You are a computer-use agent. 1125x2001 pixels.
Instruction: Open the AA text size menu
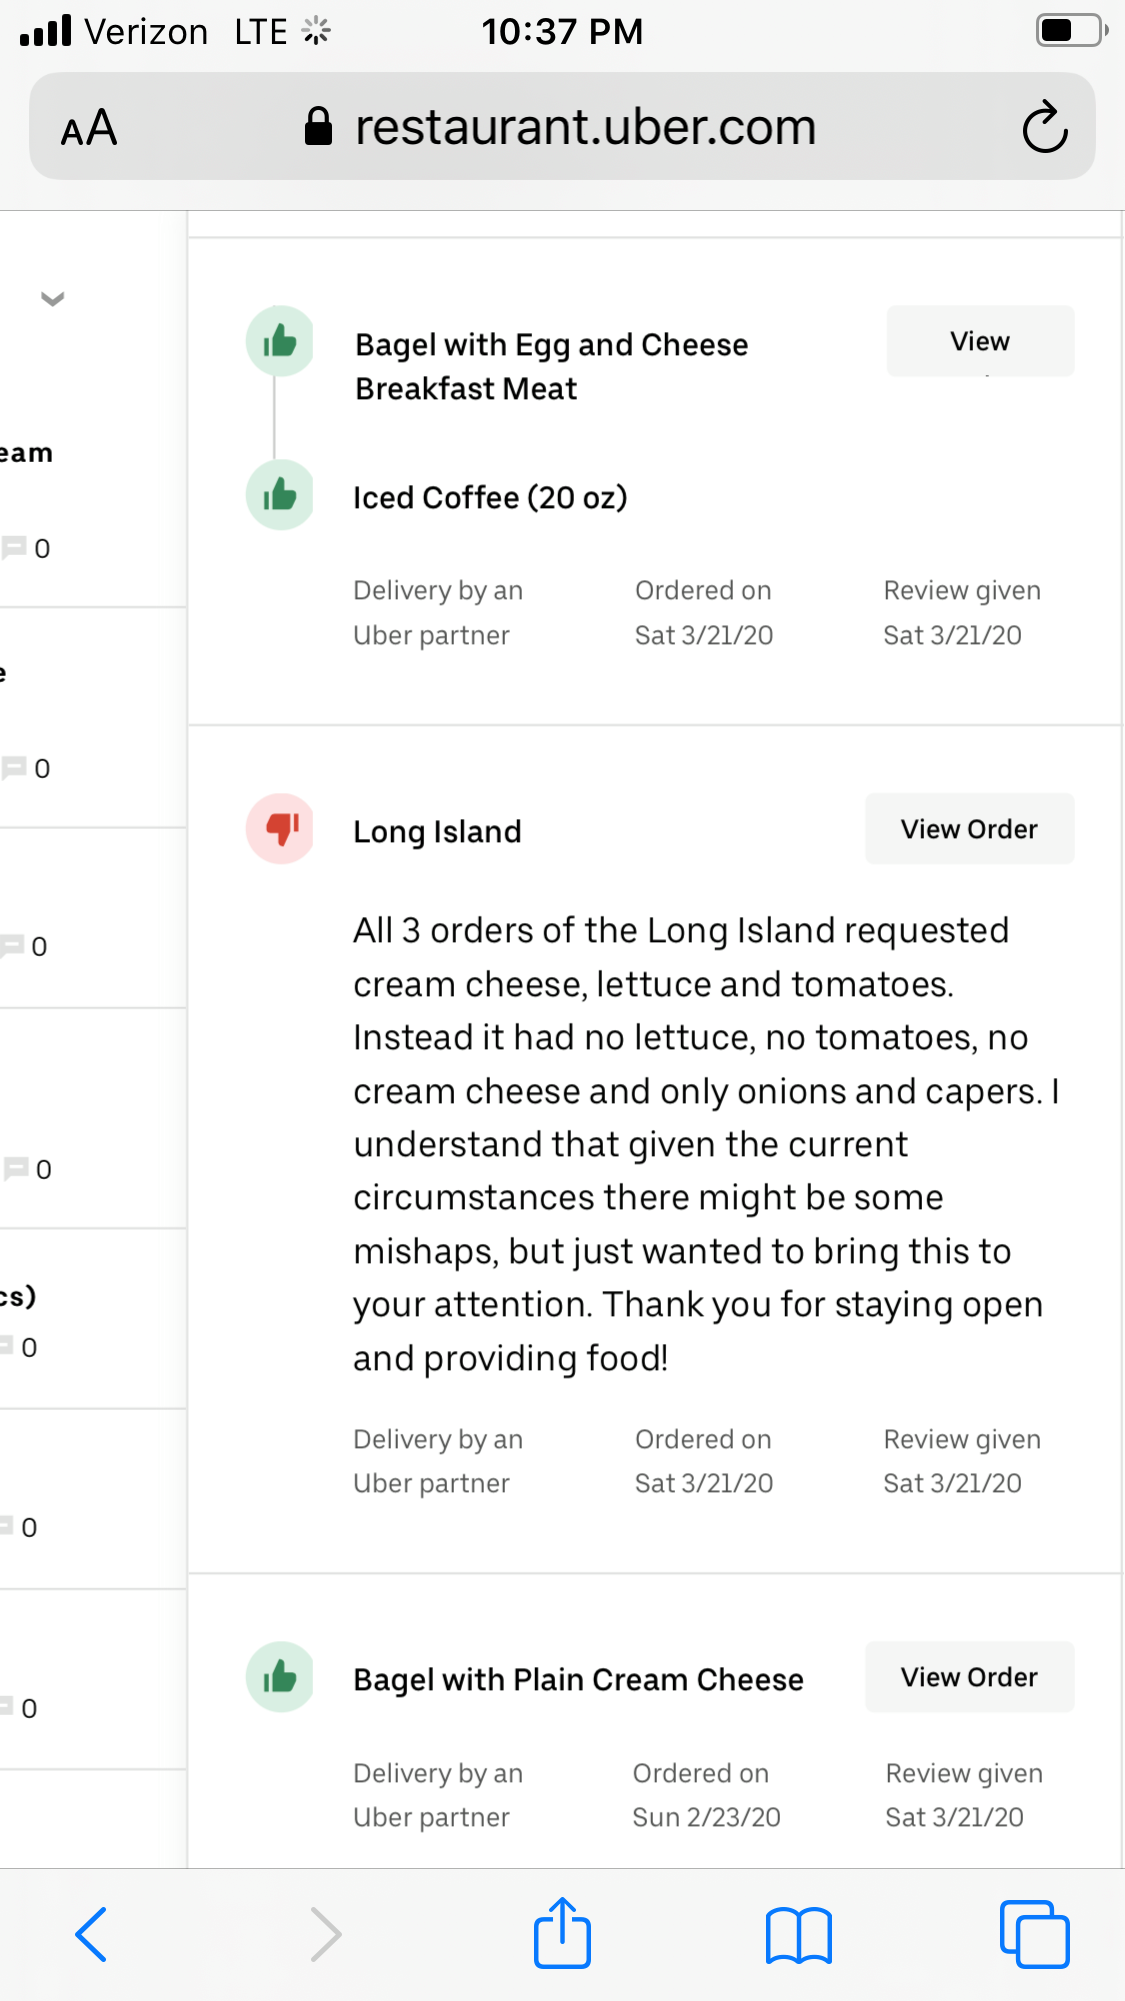click(89, 128)
